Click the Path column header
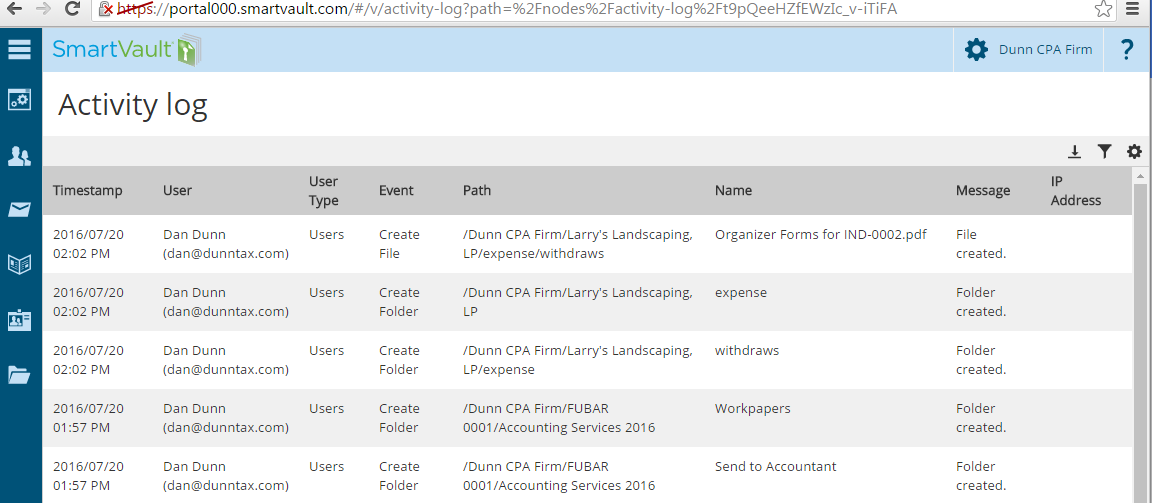 477,190
